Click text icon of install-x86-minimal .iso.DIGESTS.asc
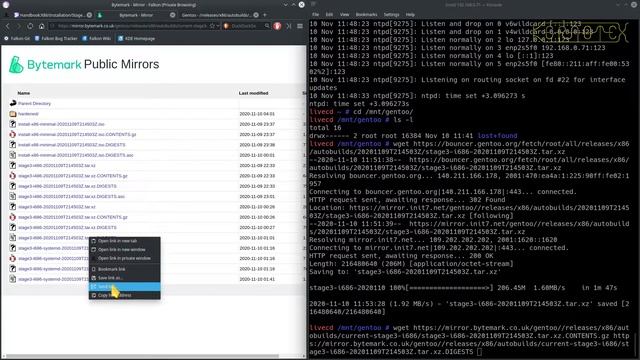The height and width of the screenshot is (360, 640). pyautogui.click(x=13, y=155)
